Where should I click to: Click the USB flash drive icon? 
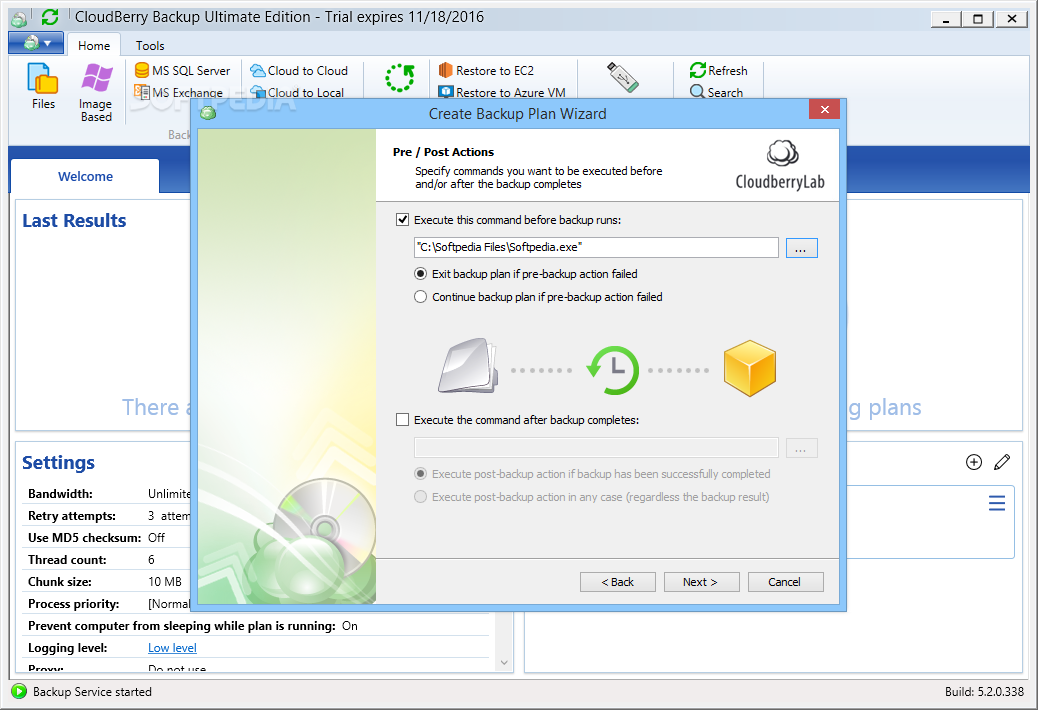(623, 77)
